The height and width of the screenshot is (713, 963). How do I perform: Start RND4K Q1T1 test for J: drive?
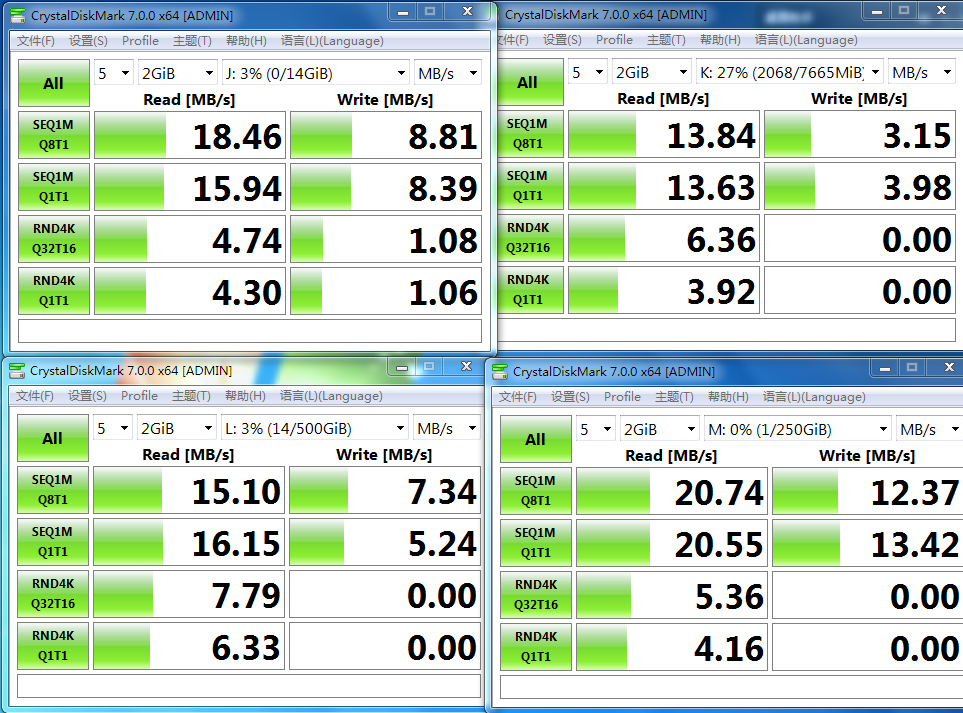pos(54,291)
